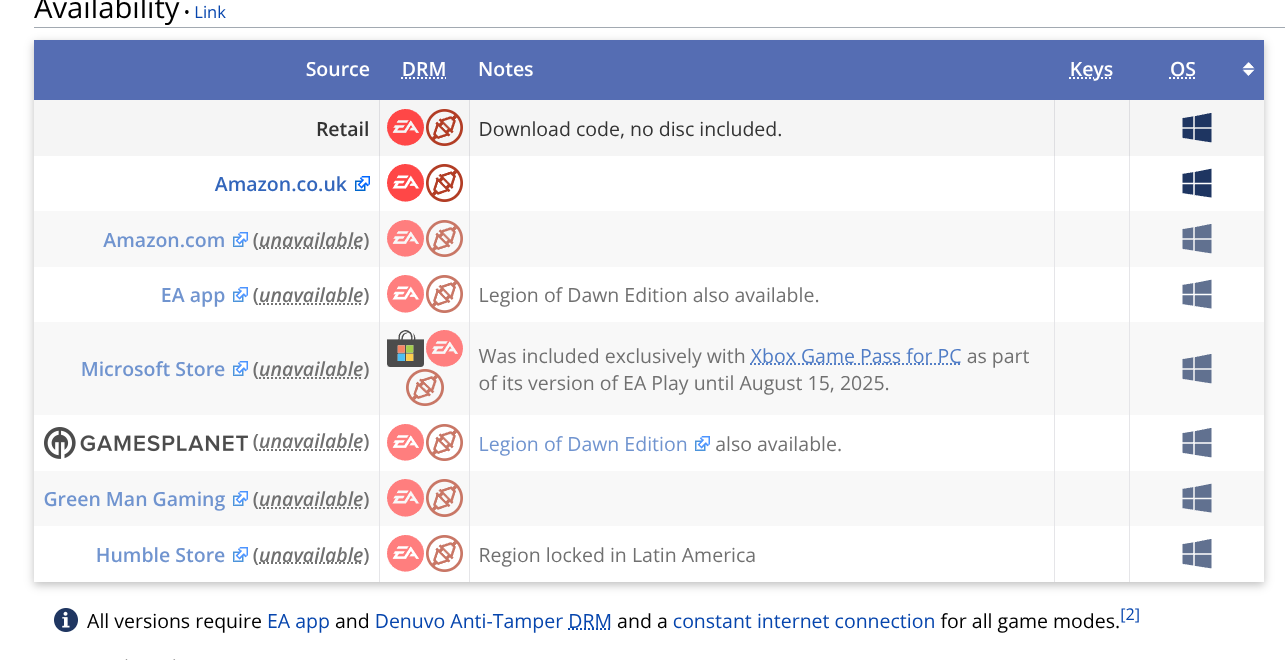The height and width of the screenshot is (660, 1285).
Task: Click the Microsoft Store DRM icon
Action: pos(405,350)
